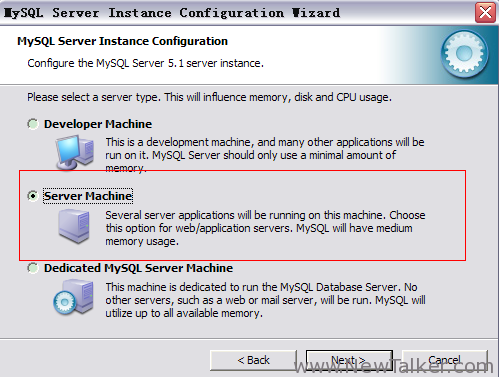Click the 'MySQL Server Instance Configuration' heading

(x=122, y=41)
